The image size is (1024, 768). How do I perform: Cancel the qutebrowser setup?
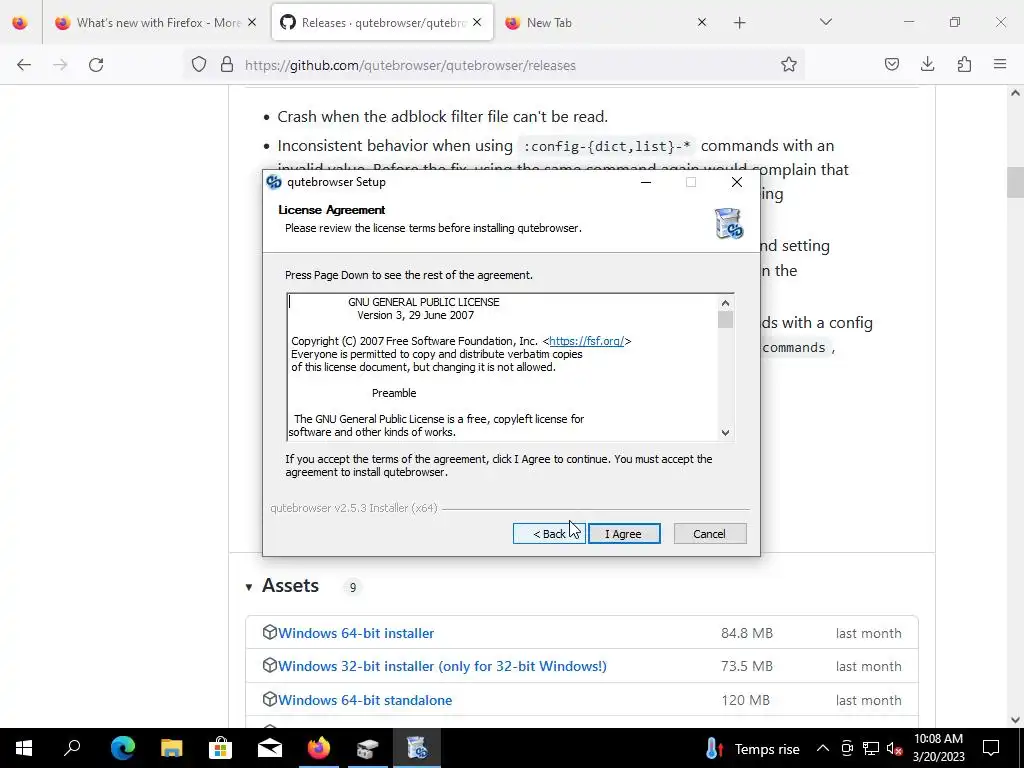[710, 534]
